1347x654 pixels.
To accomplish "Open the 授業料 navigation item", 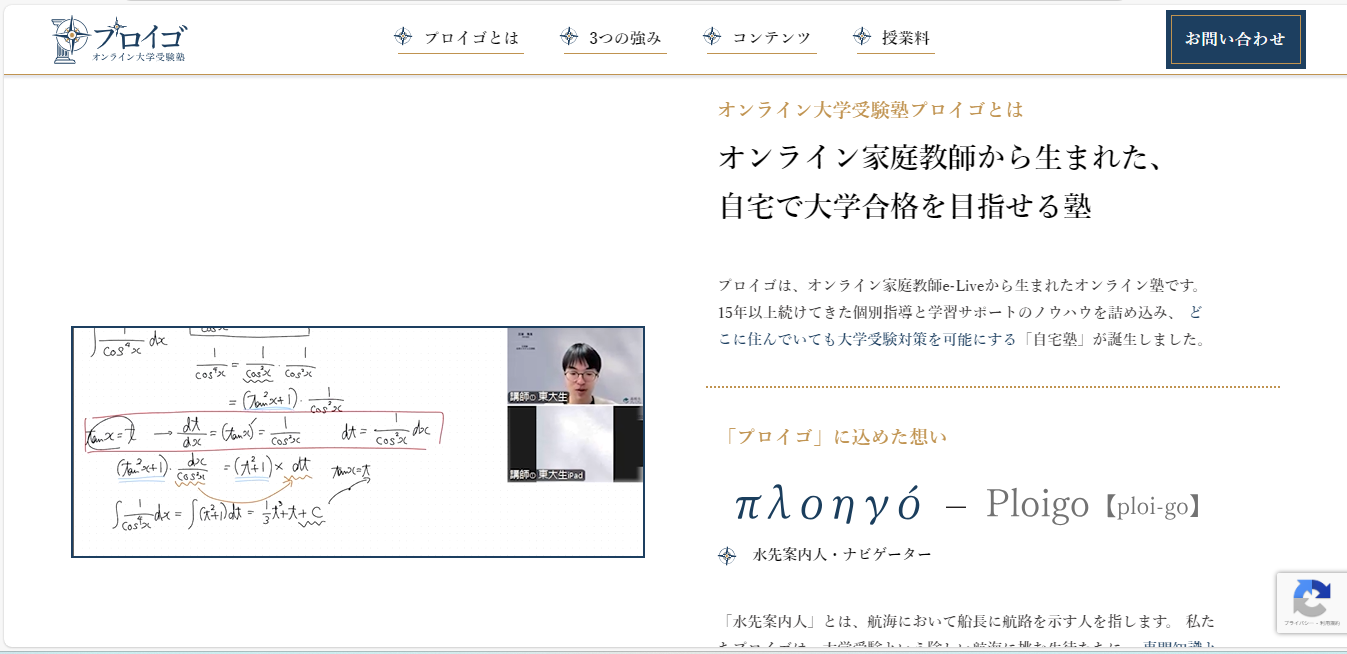I will tap(906, 38).
